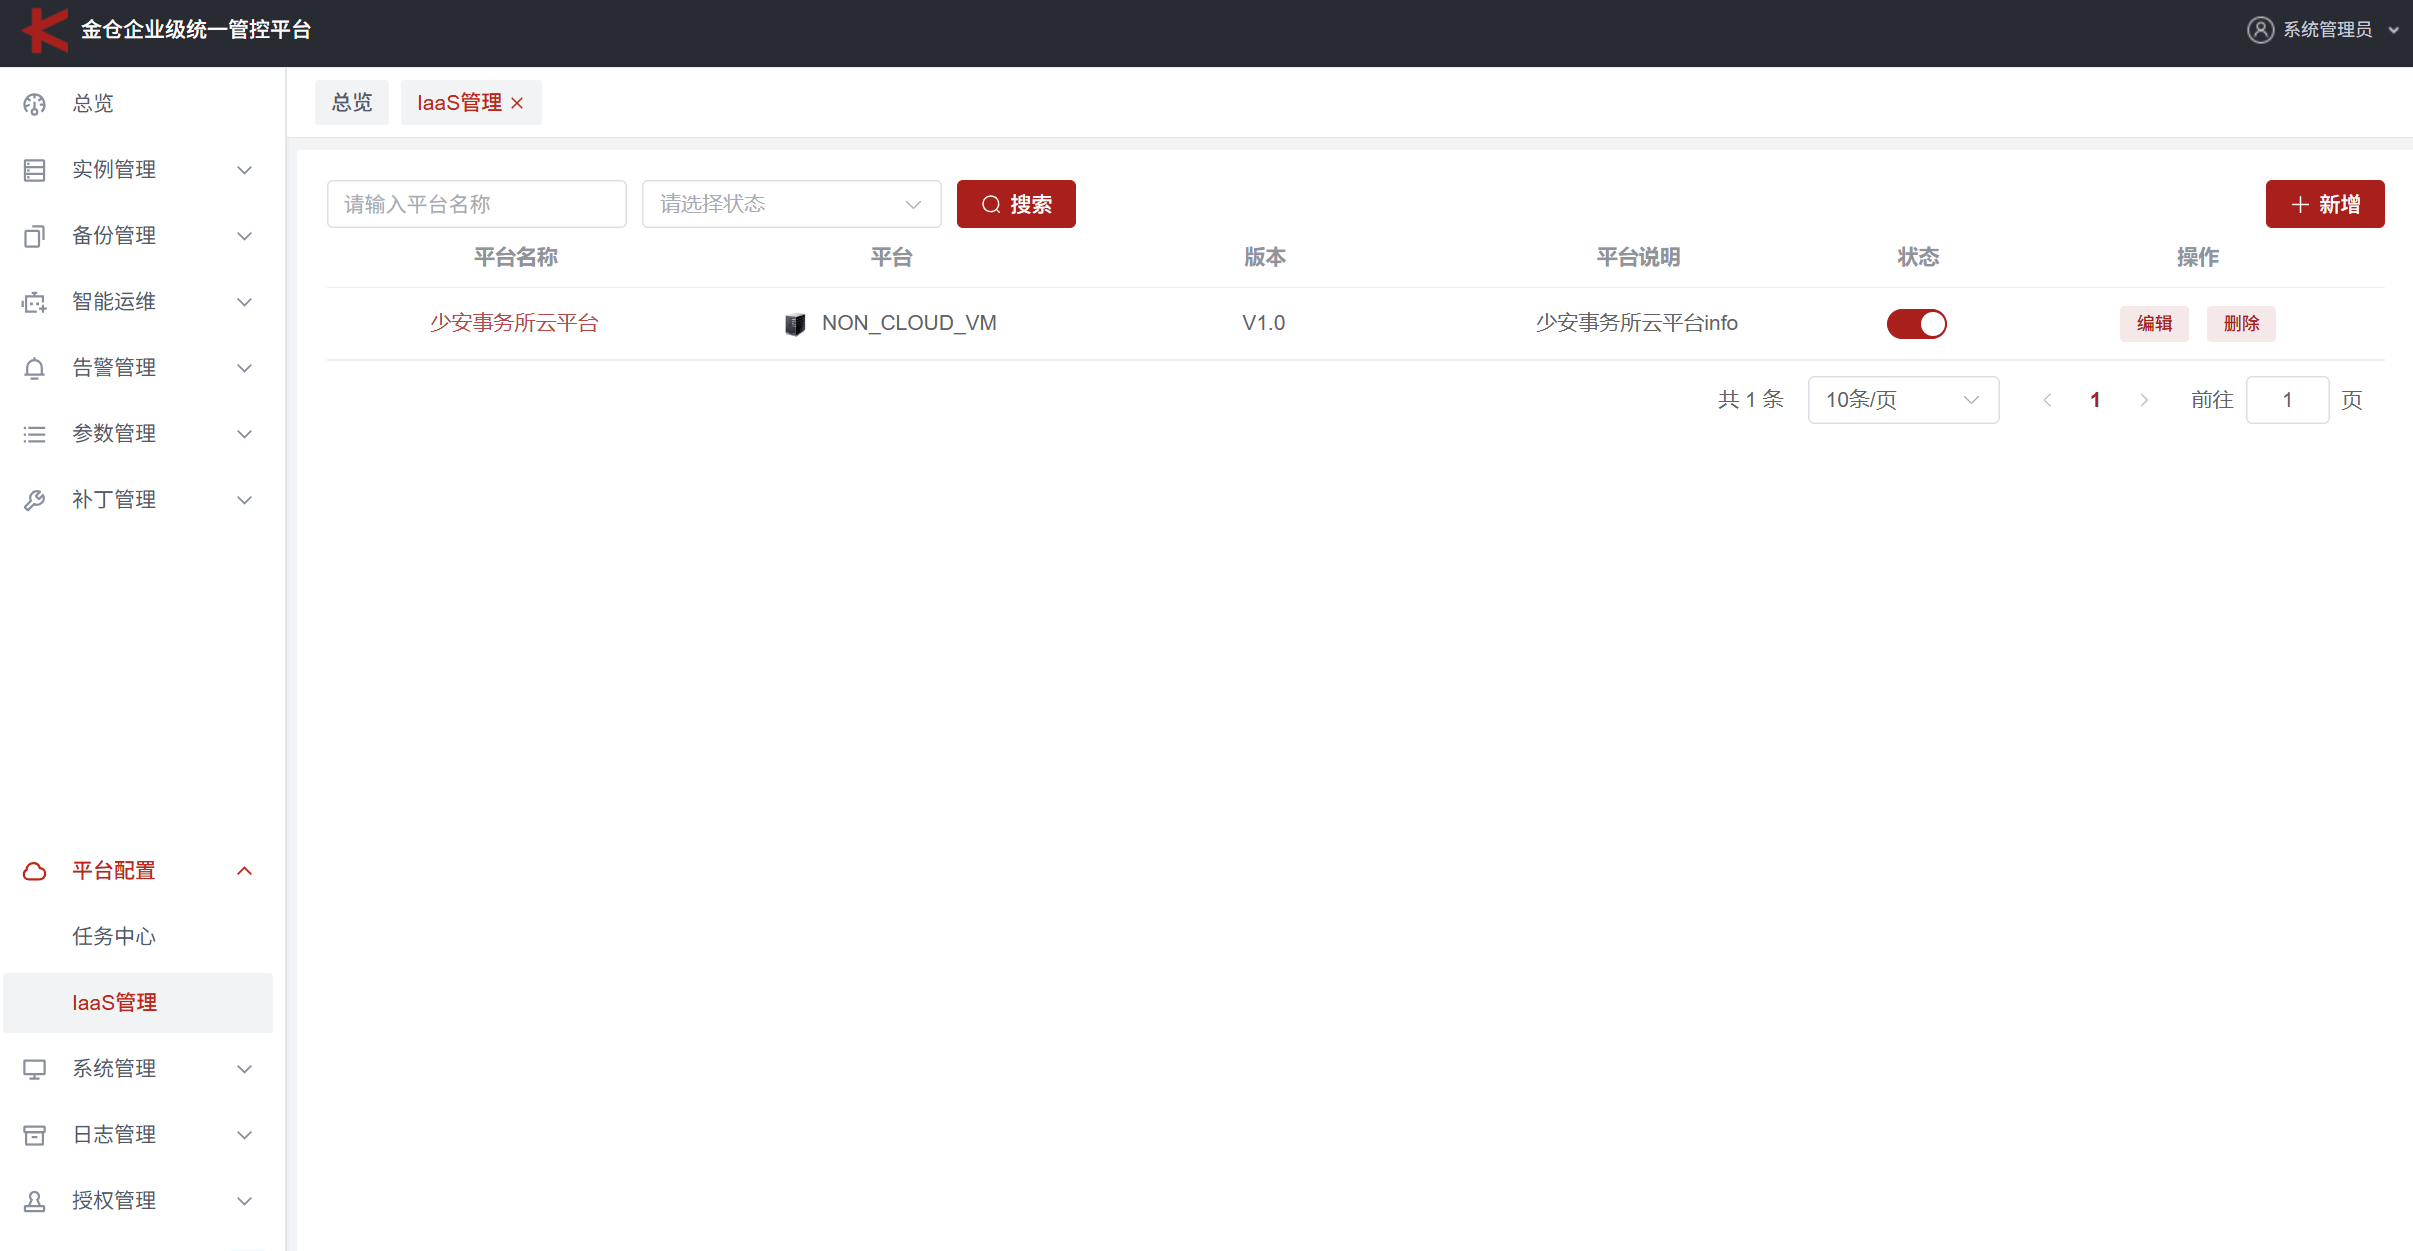
Task: Switch to the 总览 tab
Action: coord(351,103)
